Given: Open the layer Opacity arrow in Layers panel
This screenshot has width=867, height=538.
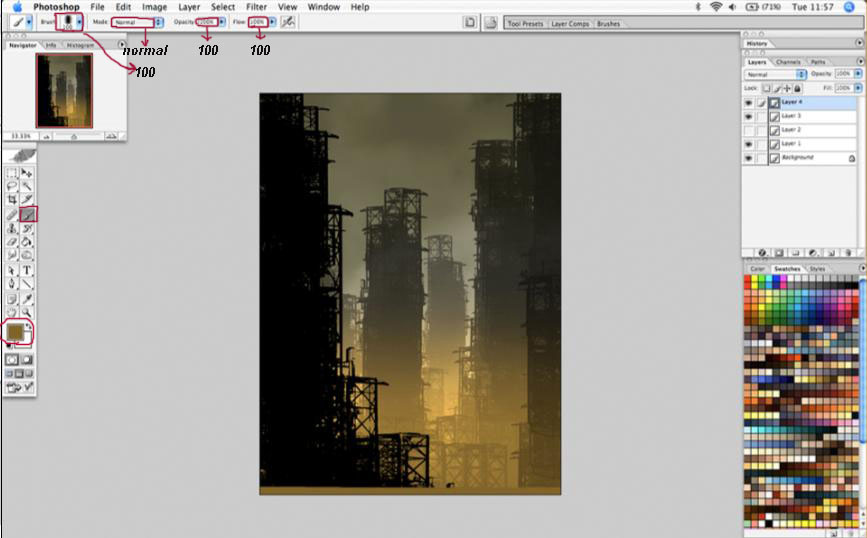Looking at the screenshot, I should pos(858,74).
